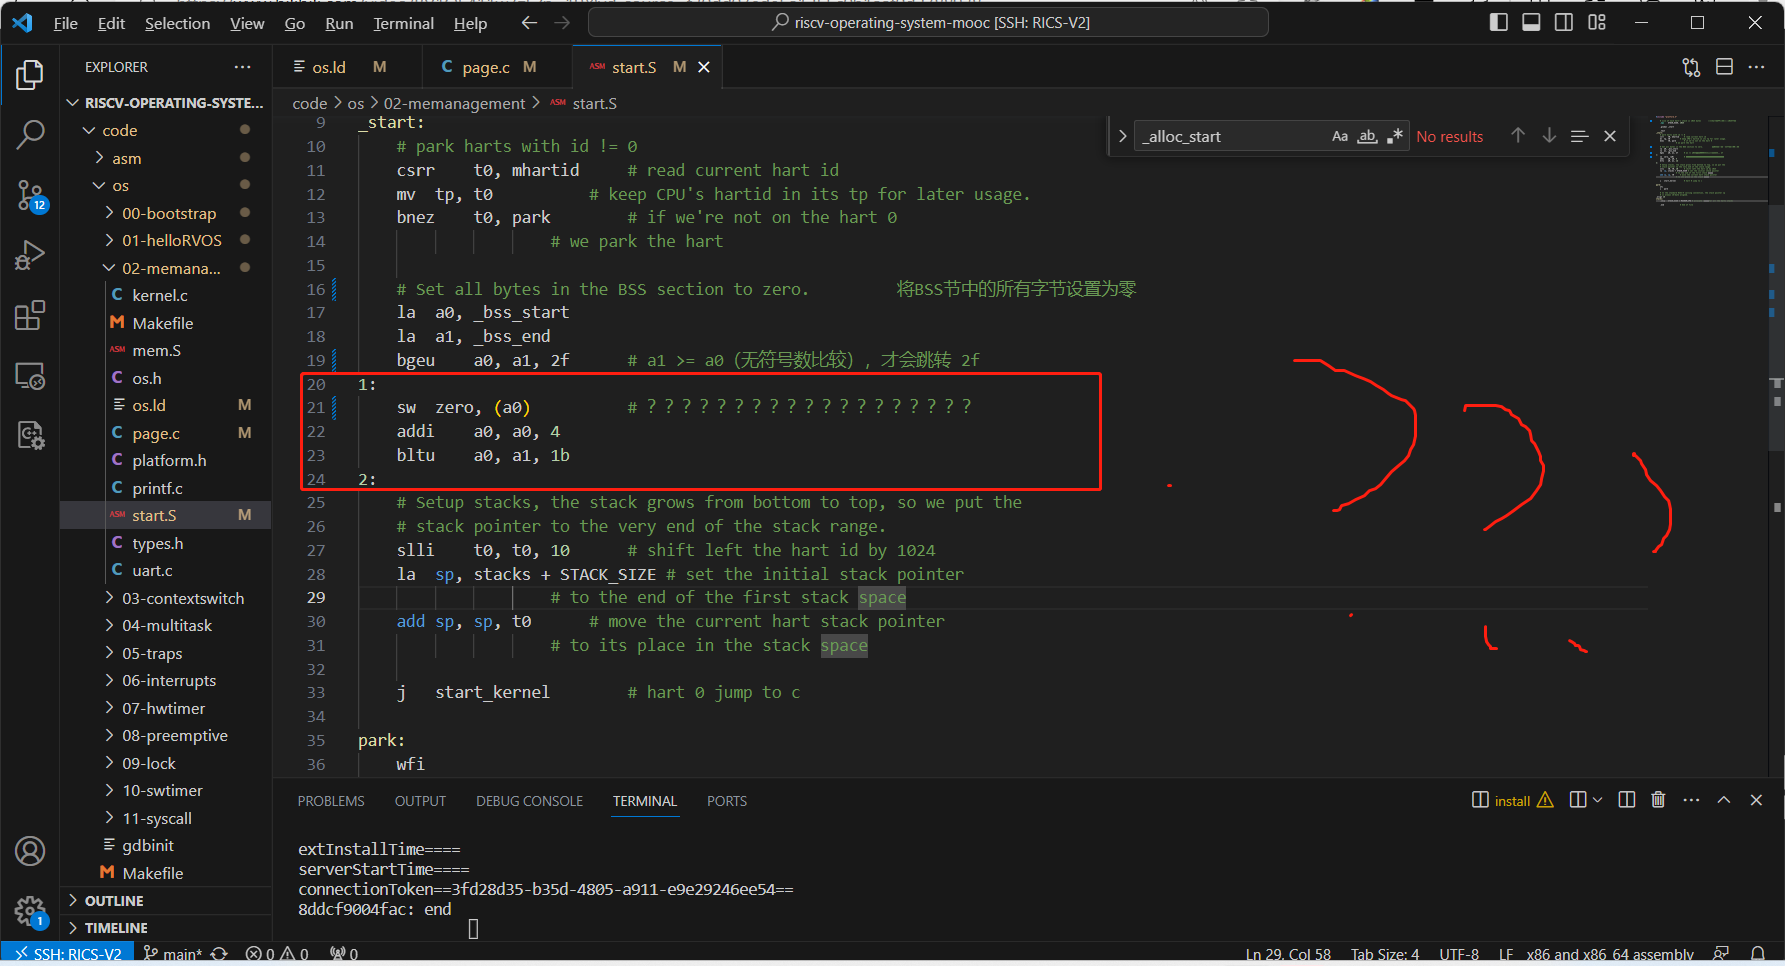Switch to the PROBLEMS panel tab
This screenshot has height=966, width=1785.
tap(331, 801)
